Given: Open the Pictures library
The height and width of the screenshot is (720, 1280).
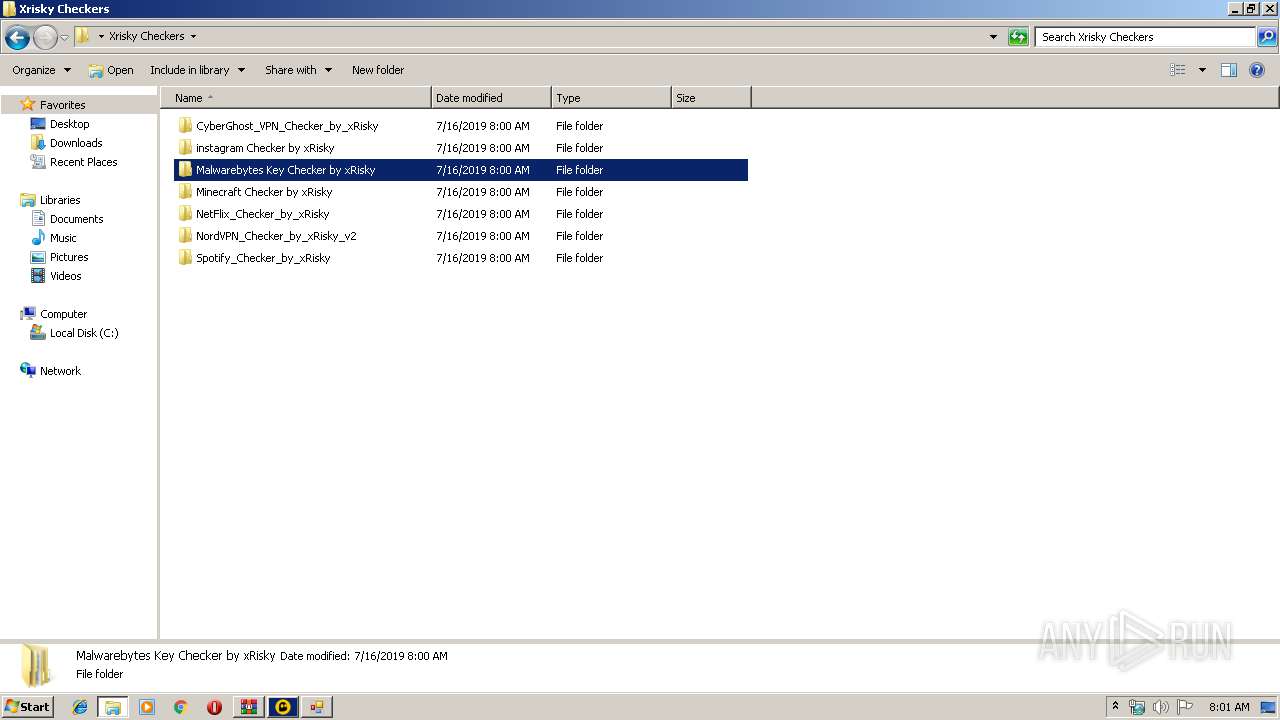Looking at the screenshot, I should 69,257.
